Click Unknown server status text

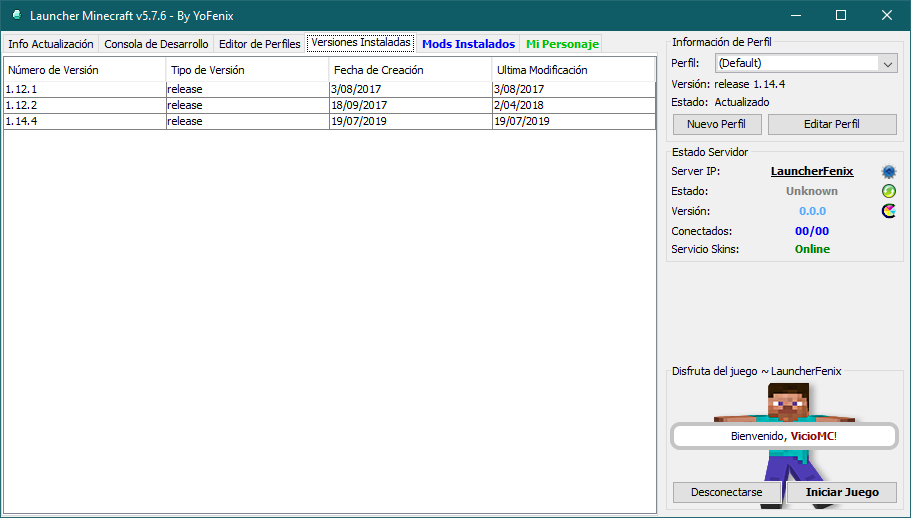point(812,191)
